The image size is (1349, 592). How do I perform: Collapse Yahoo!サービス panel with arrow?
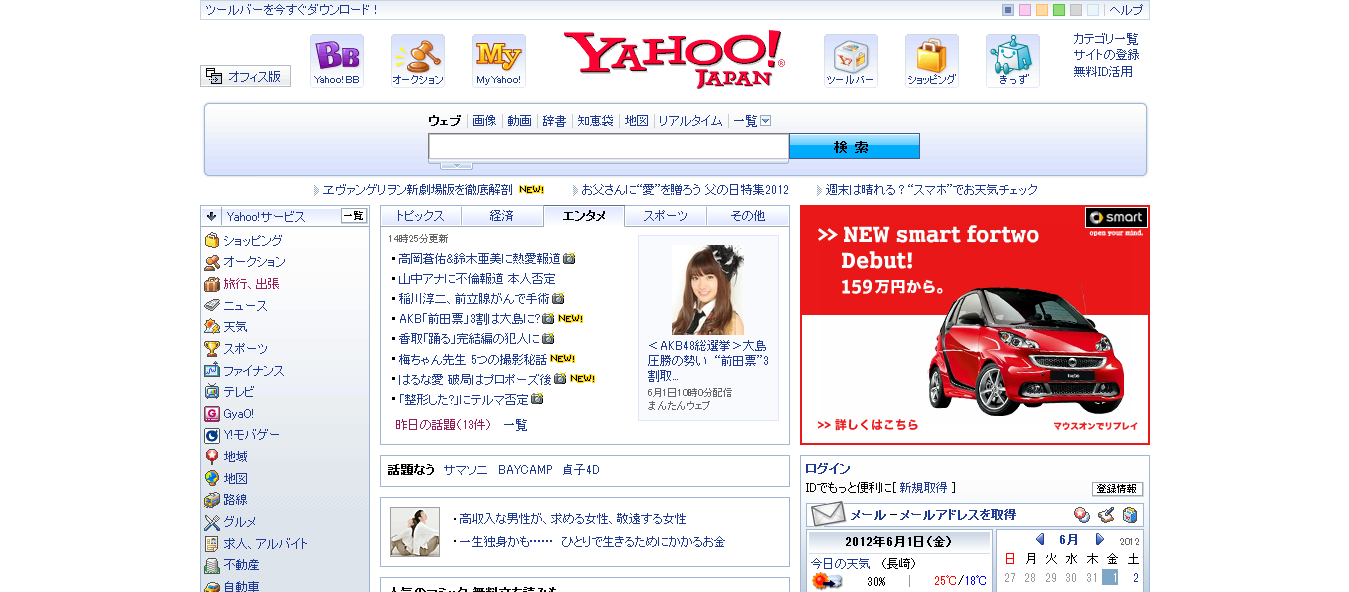pos(212,216)
